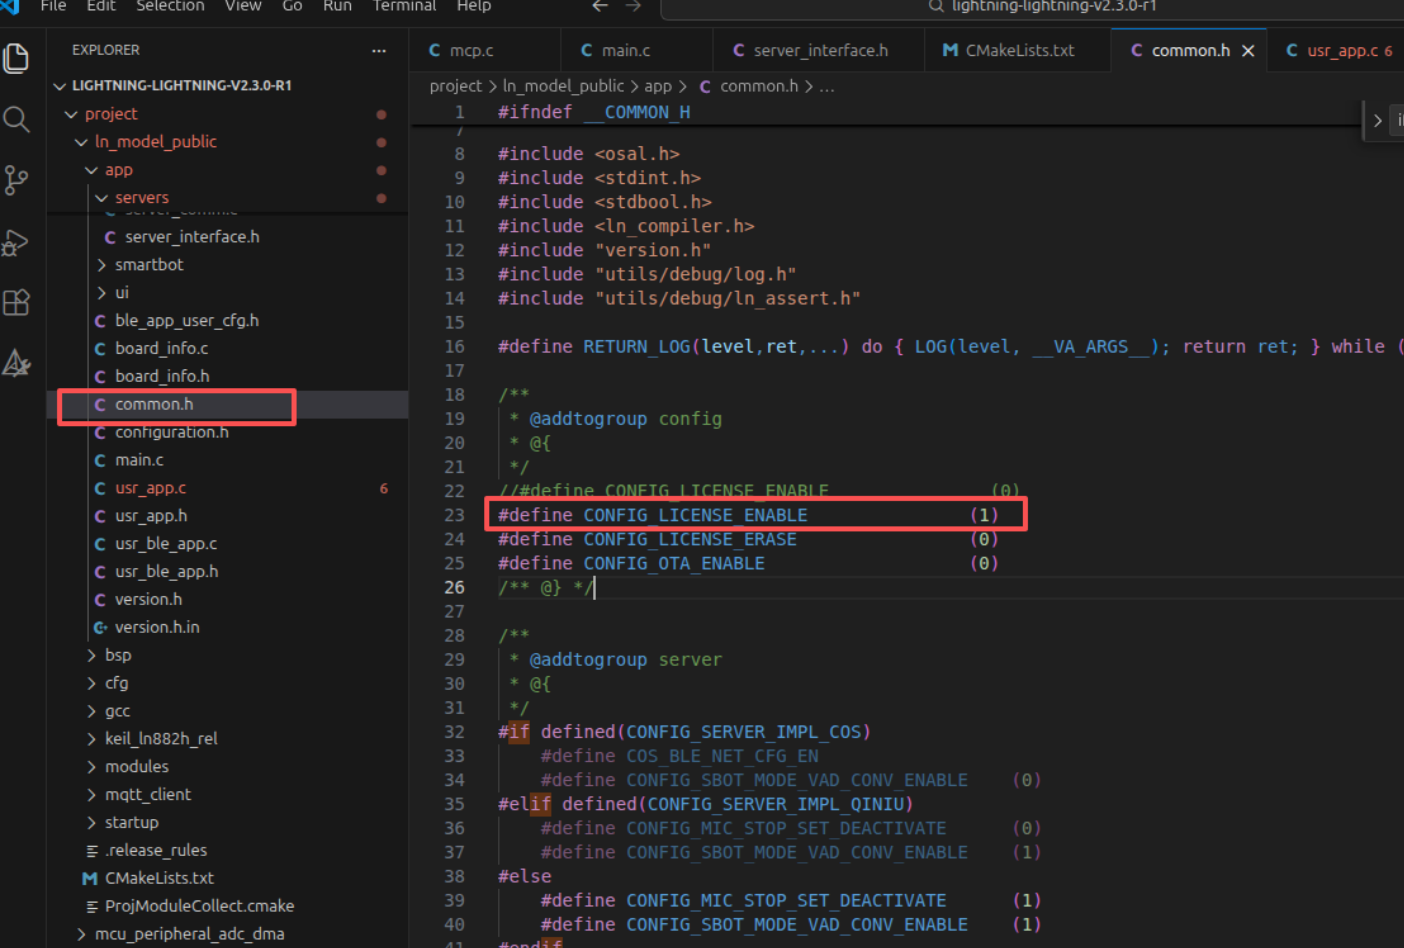The width and height of the screenshot is (1404, 948).
Task: Collapse the servers folder
Action: click(x=101, y=198)
